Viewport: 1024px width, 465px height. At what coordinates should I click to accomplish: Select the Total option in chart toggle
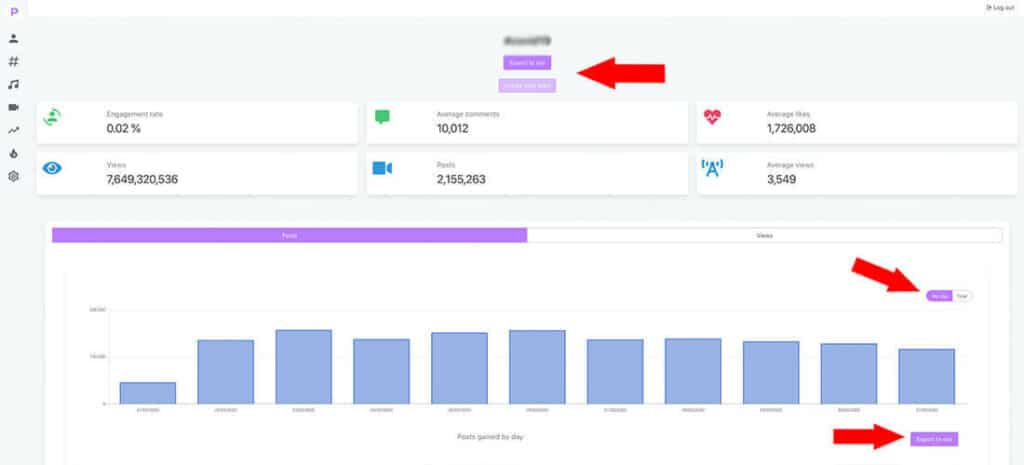point(962,296)
